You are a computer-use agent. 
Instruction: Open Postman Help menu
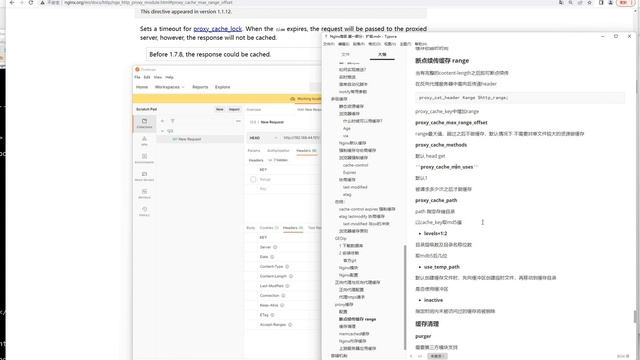[x=169, y=77]
